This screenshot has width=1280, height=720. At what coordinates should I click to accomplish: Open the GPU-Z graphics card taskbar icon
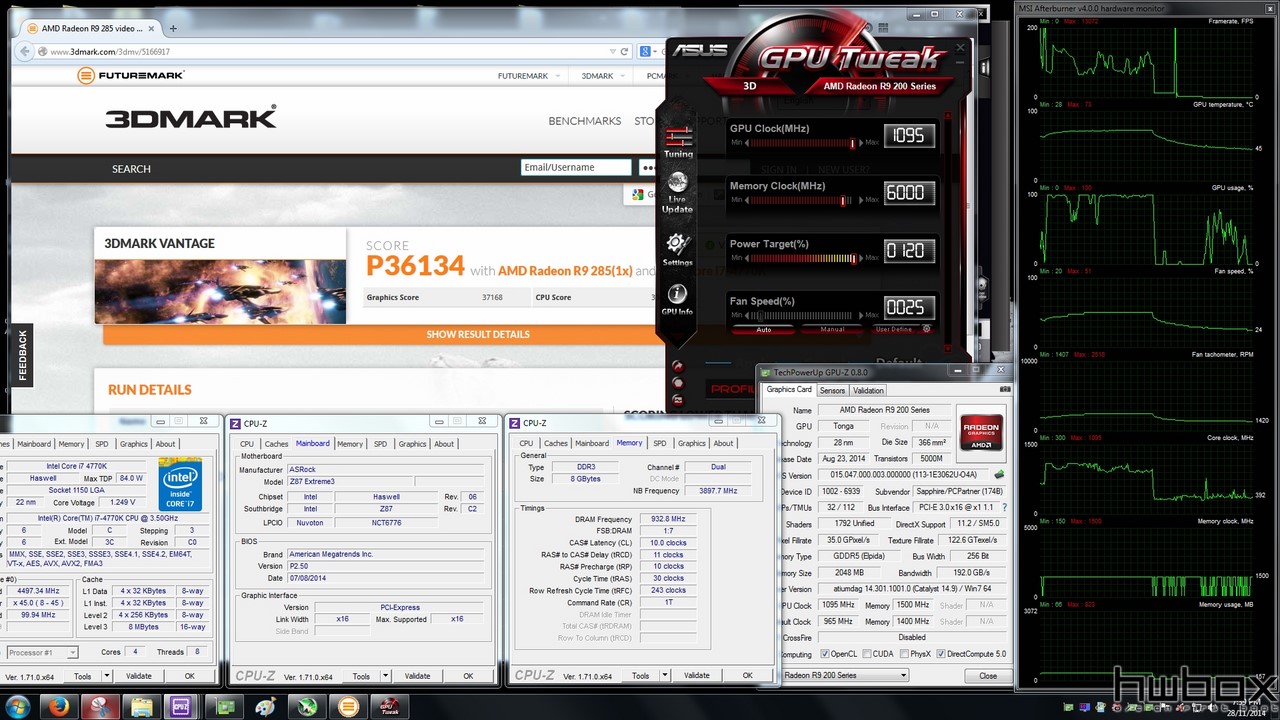click(224, 706)
